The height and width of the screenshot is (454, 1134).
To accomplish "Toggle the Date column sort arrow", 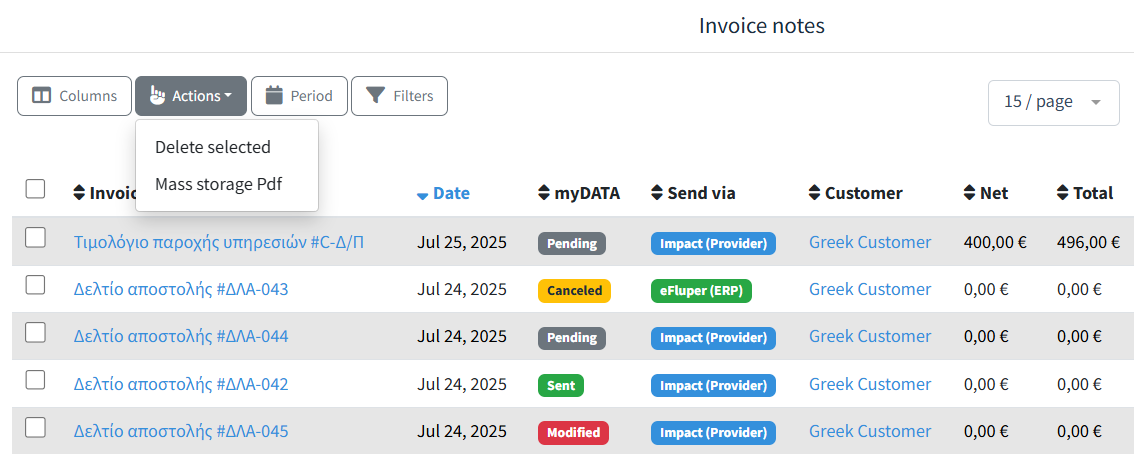I will [423, 194].
